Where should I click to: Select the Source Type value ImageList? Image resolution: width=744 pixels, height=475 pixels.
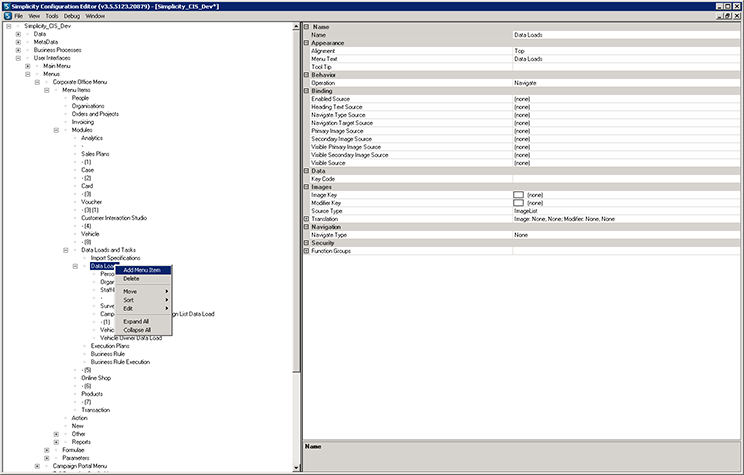click(626, 211)
